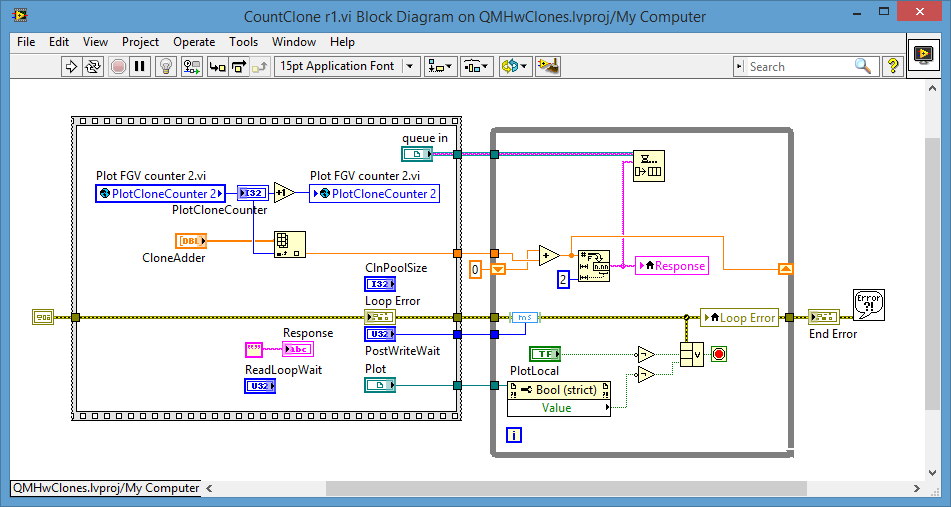Click Step Over button

[x=239, y=66]
